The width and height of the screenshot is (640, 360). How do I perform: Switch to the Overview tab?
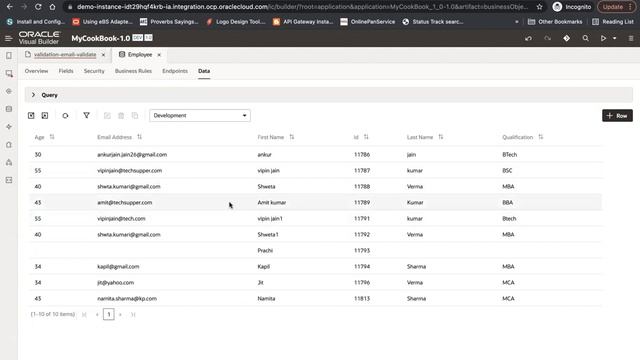[x=36, y=71]
